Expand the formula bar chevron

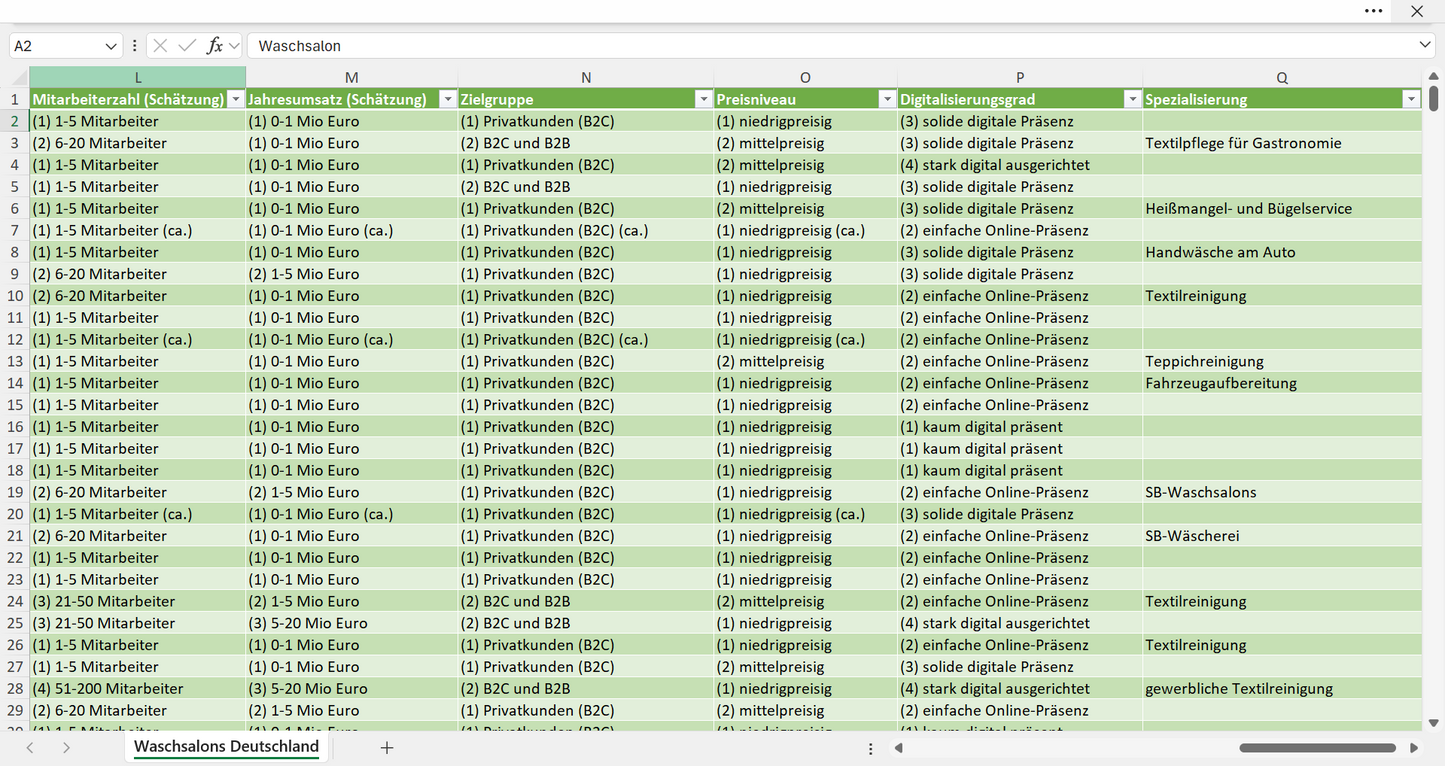pos(1425,46)
